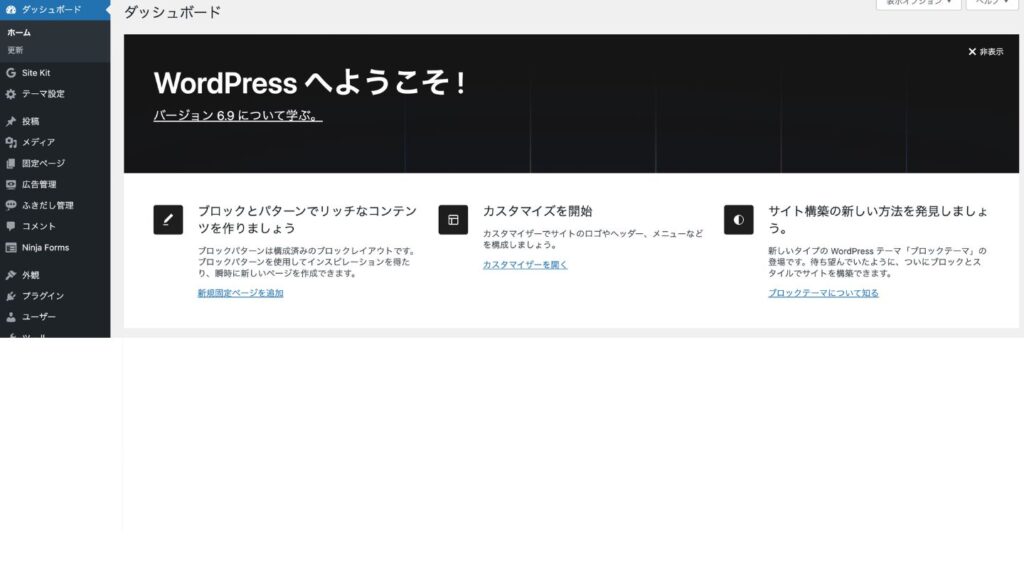Click the Ninja Forms icon
The width and height of the screenshot is (1024, 576).
point(11,247)
